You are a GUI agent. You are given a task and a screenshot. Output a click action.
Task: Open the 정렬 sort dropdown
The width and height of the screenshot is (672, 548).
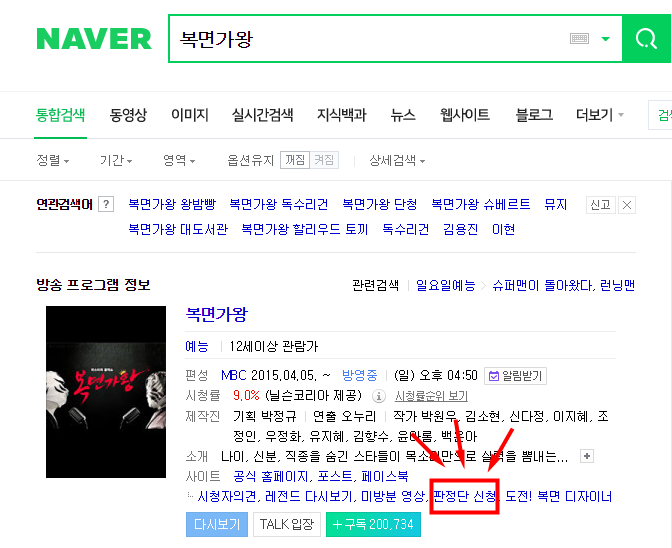(x=53, y=161)
